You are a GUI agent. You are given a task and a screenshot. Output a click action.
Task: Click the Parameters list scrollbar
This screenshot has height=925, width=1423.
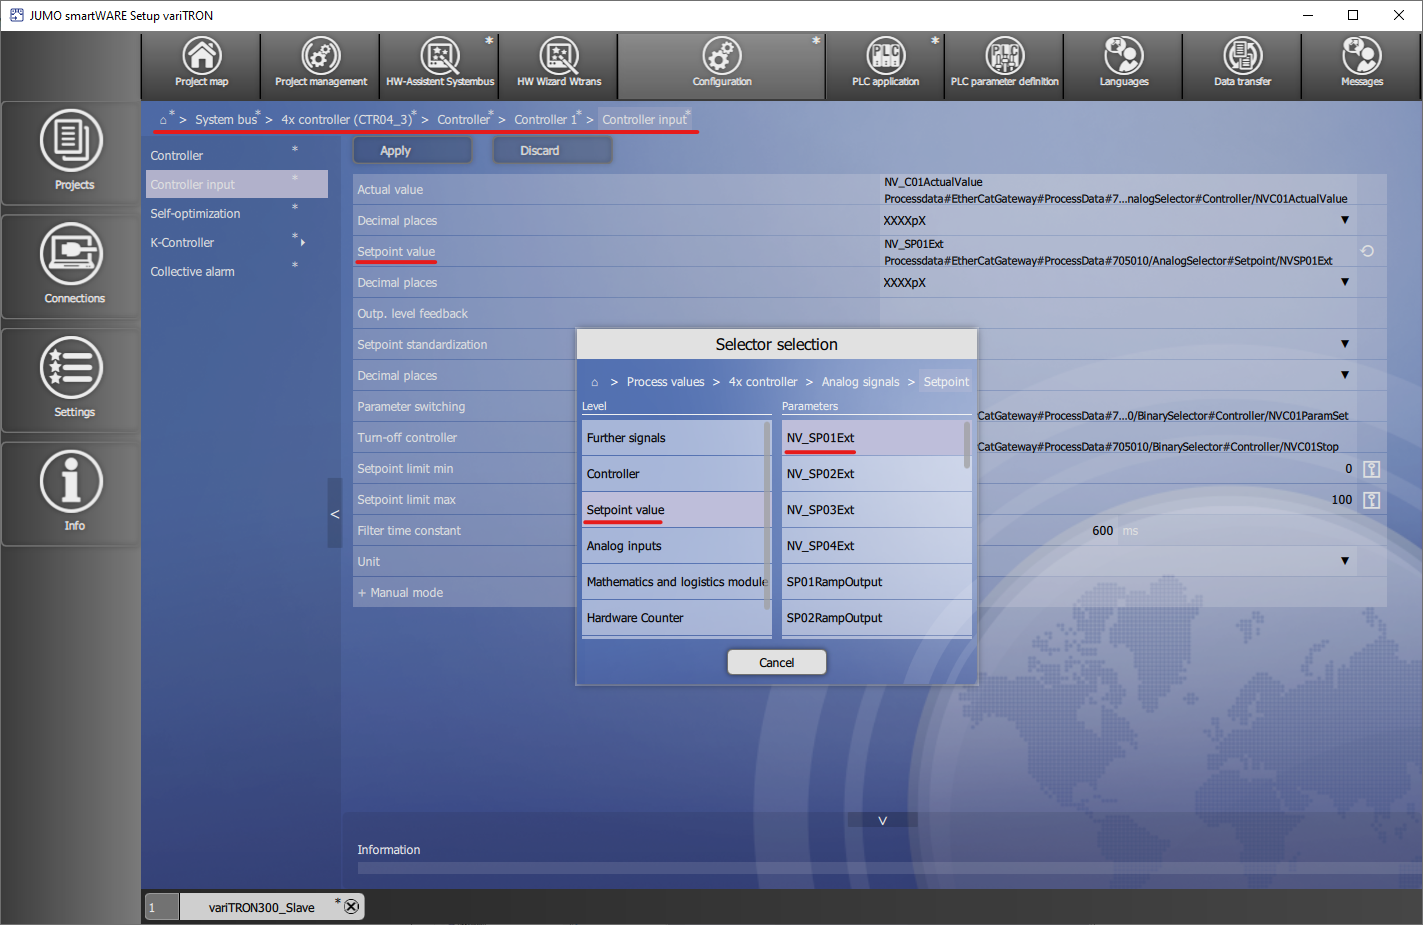967,446
